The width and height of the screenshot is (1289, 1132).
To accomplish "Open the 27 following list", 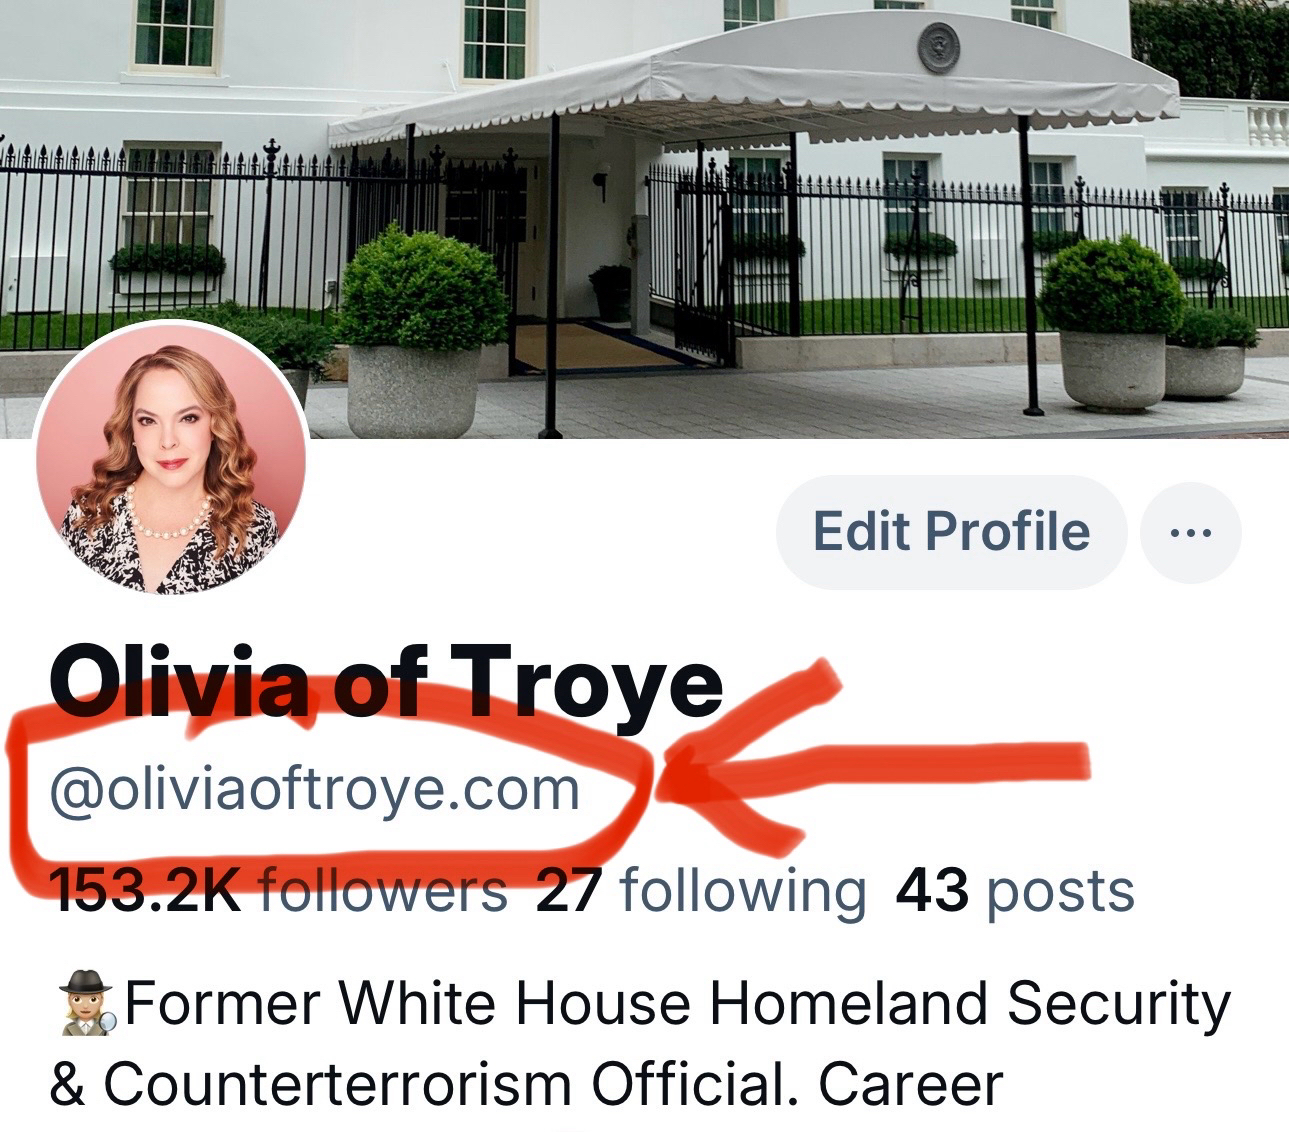I will [x=701, y=891].
